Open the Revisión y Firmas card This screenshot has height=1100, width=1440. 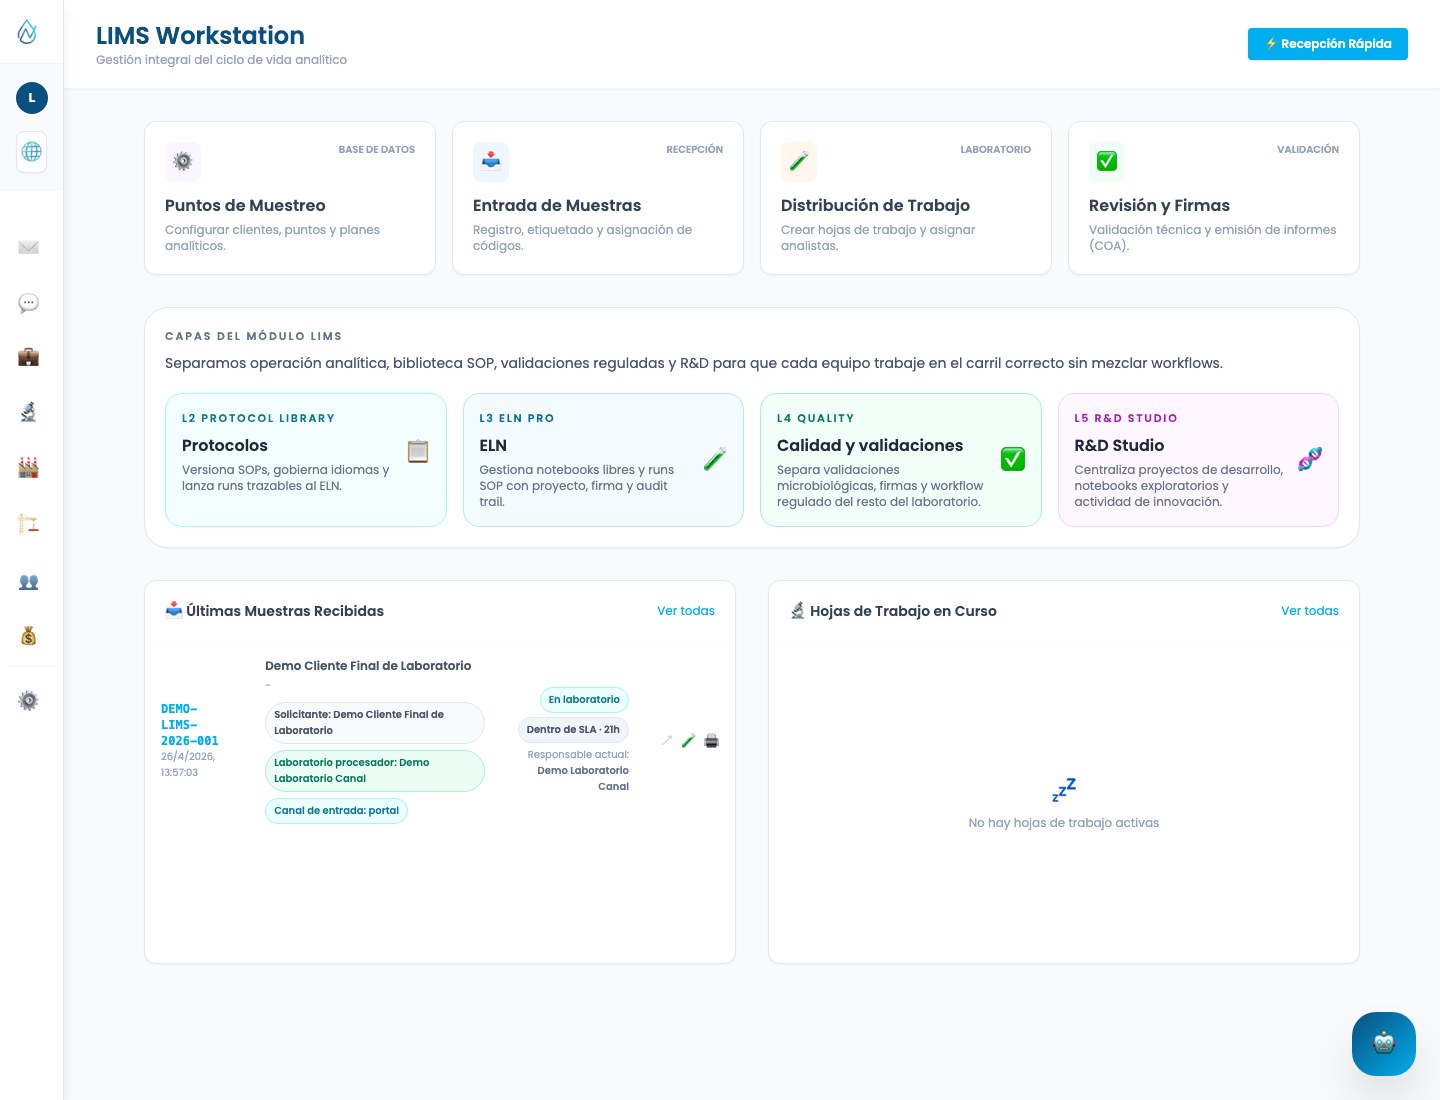coord(1214,198)
